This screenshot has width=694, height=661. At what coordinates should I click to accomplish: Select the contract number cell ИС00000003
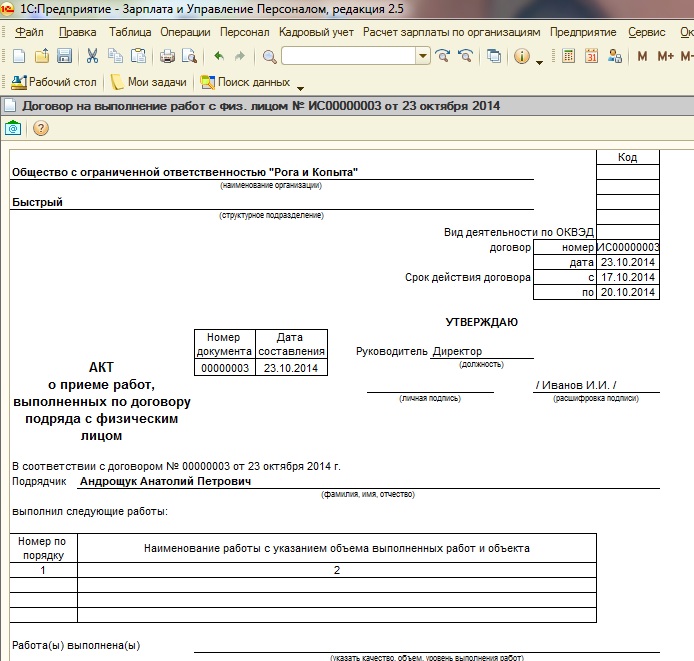[628, 247]
